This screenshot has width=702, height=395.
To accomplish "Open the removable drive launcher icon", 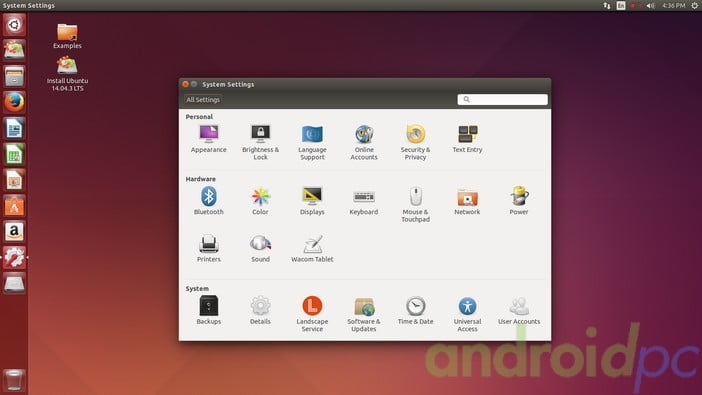I will (x=14, y=283).
